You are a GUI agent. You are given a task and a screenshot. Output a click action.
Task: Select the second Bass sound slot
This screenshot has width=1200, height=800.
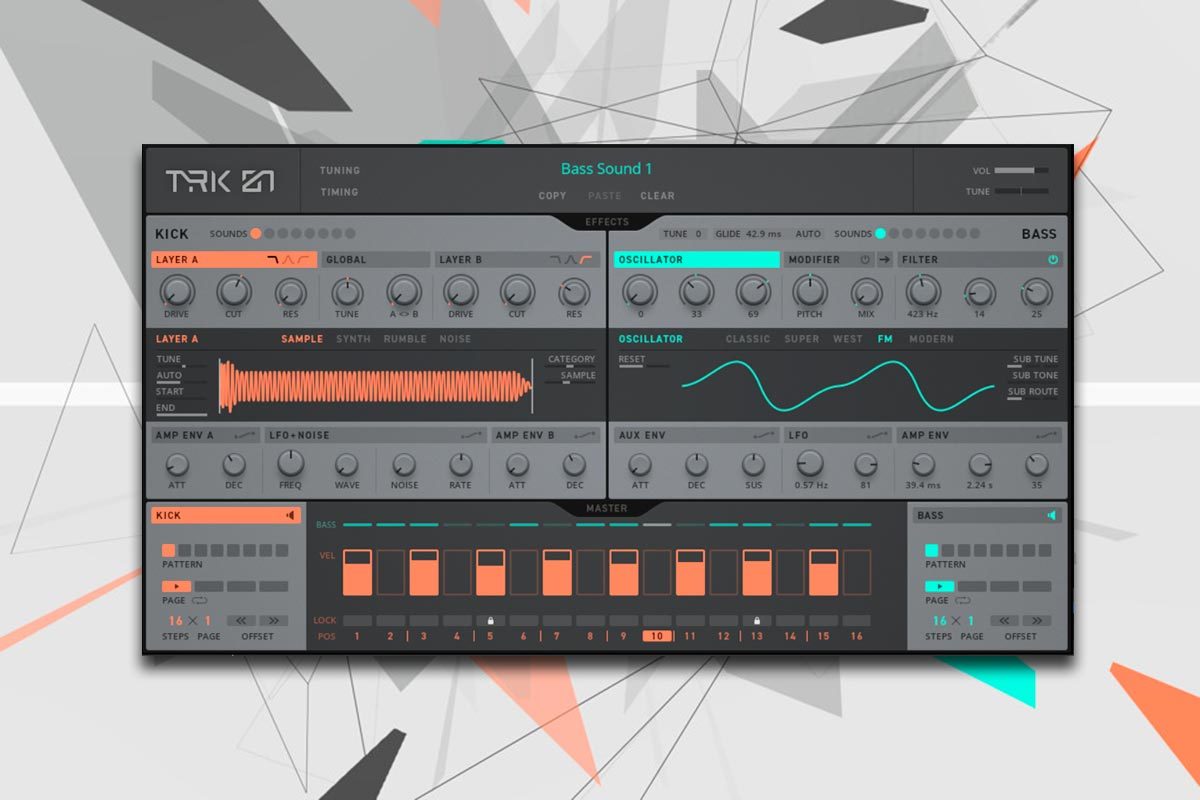[x=894, y=233]
